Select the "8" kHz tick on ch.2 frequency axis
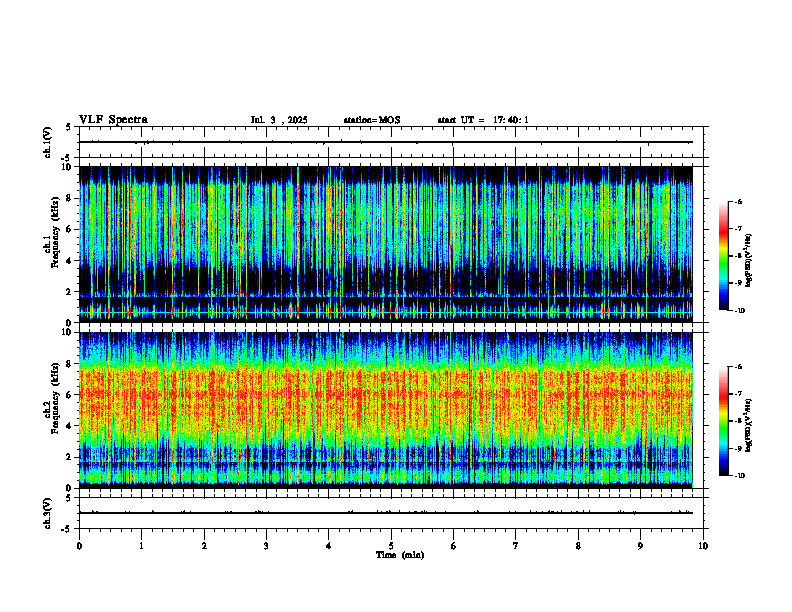Viewport: 792px width, 612px height. [70, 364]
